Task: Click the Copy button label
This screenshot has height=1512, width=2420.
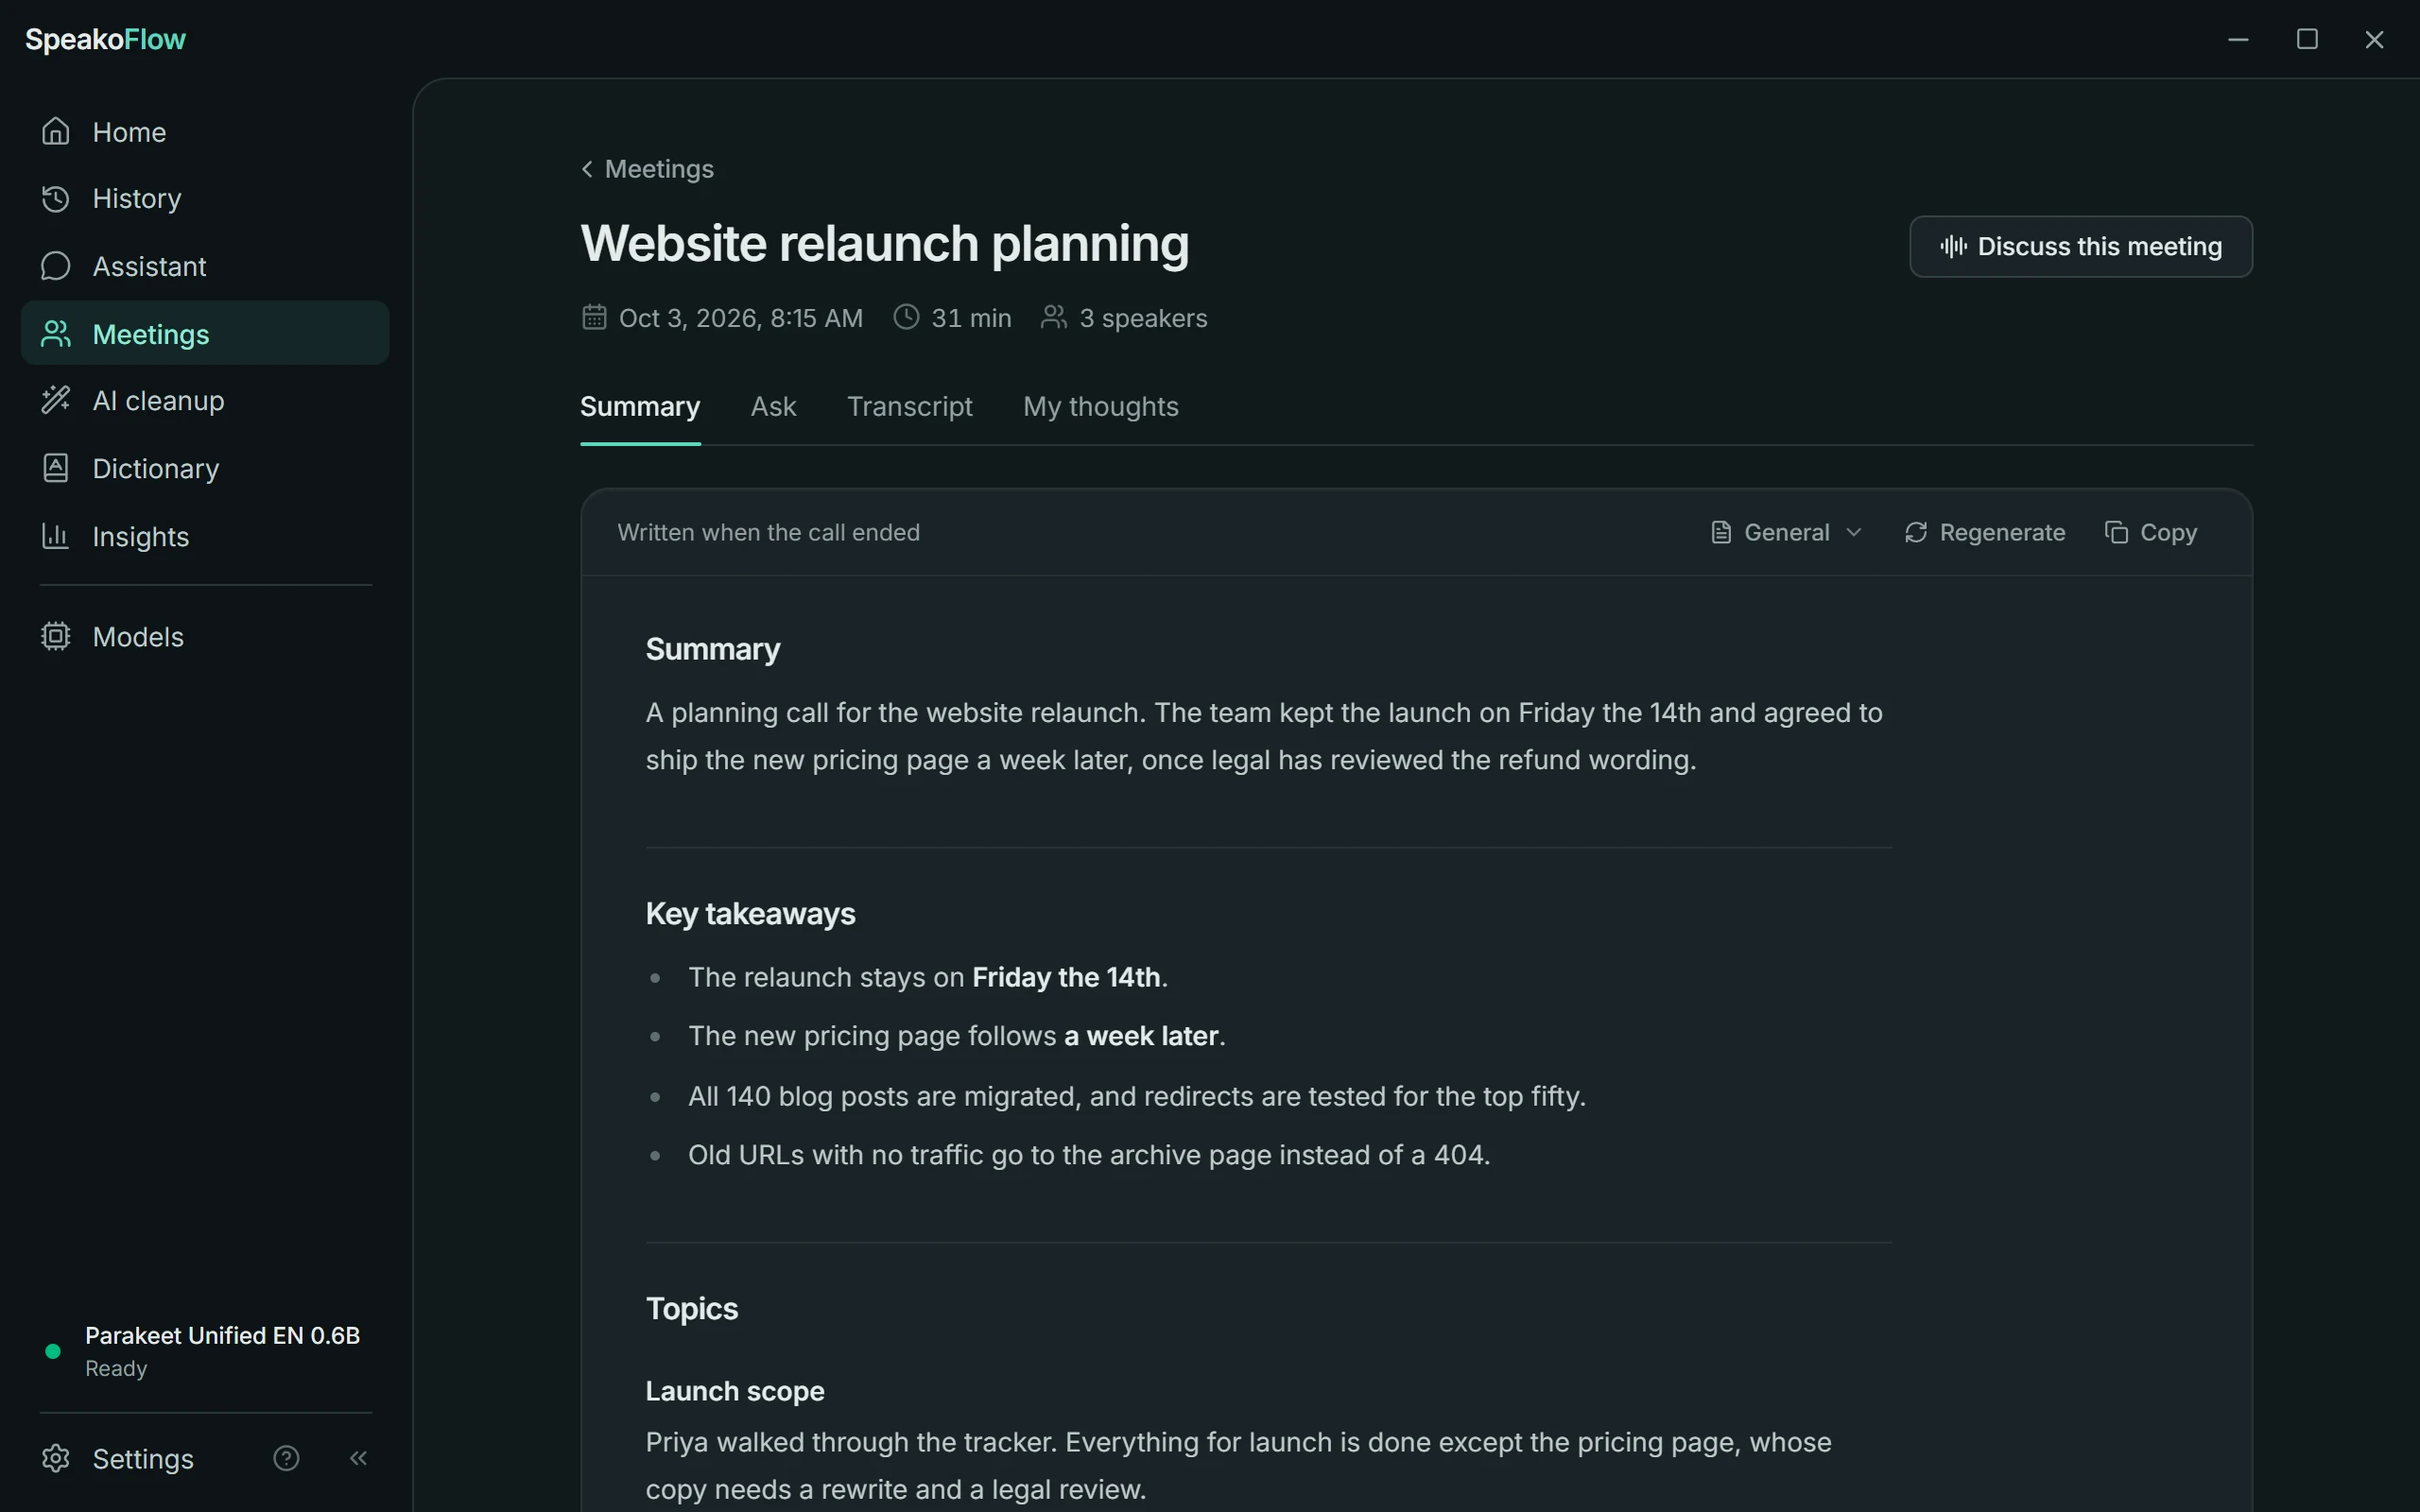Action: point(2168,532)
